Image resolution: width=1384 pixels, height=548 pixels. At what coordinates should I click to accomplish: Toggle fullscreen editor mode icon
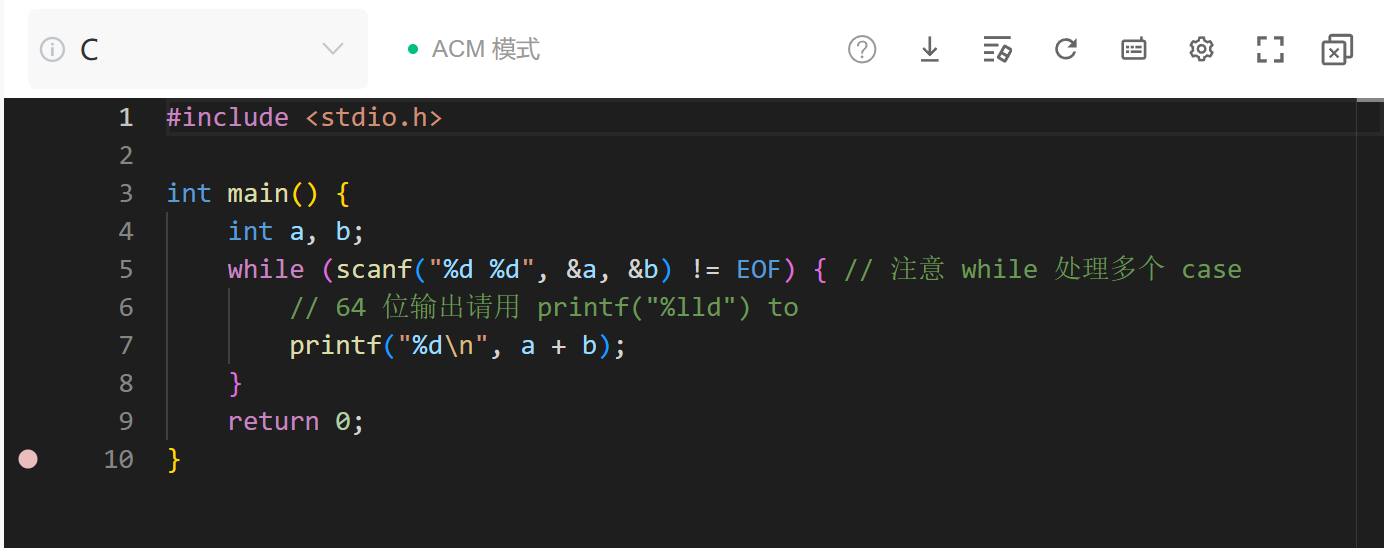coord(1270,49)
